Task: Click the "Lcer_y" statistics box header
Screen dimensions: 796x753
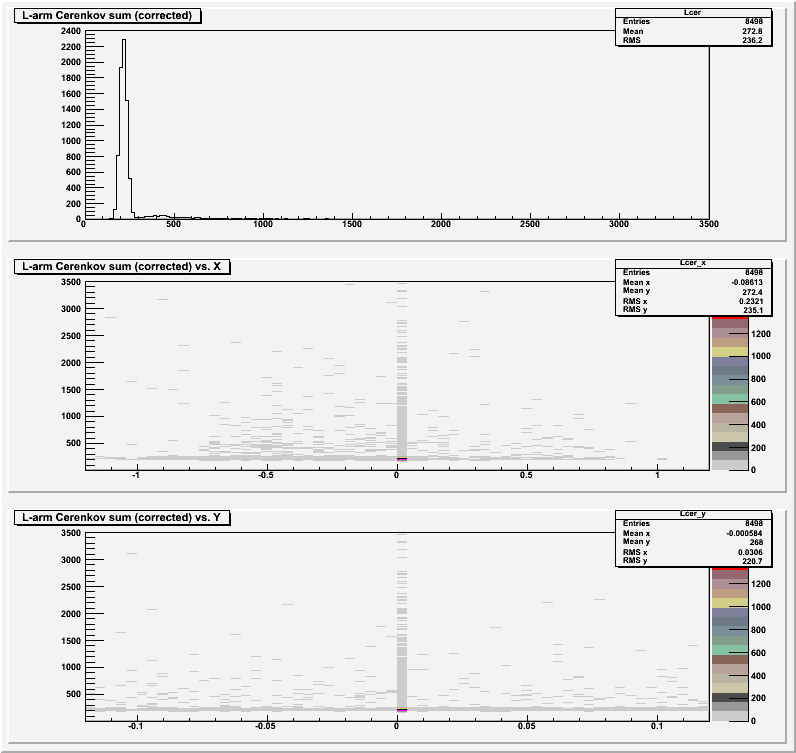Action: [x=693, y=514]
